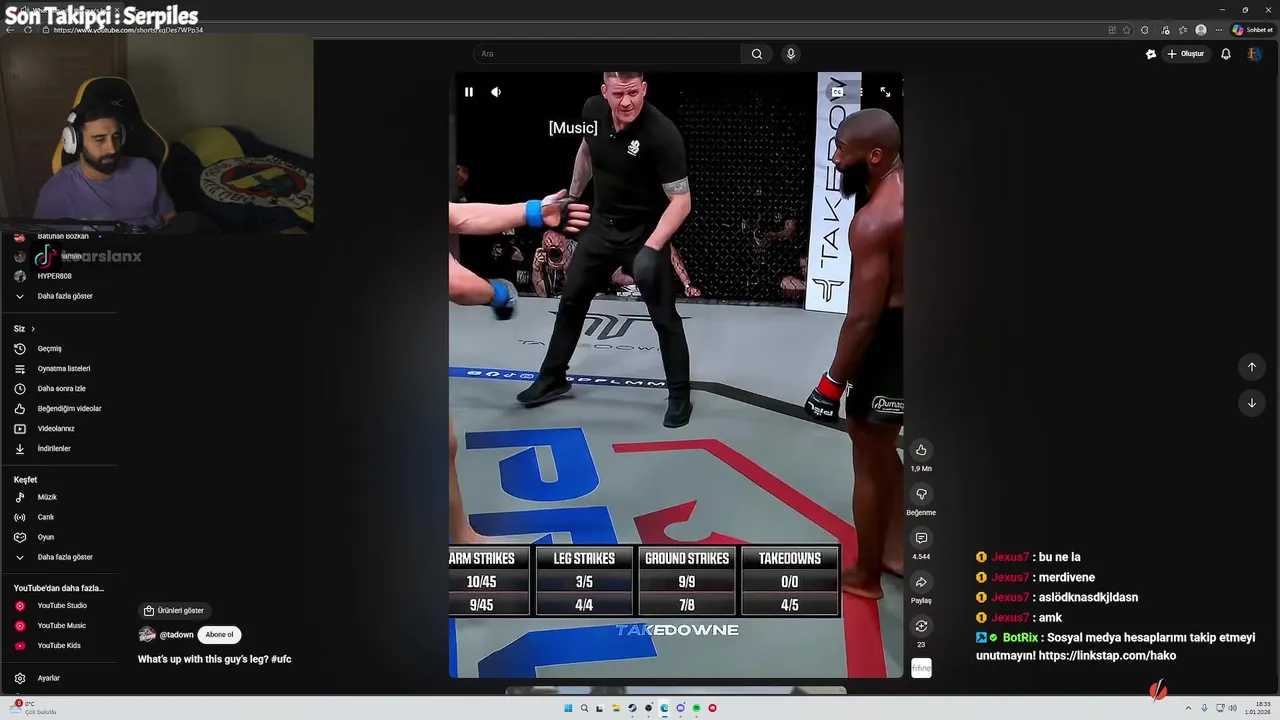The height and width of the screenshot is (720, 1280).
Task: Go to next Short with down arrow
Action: pos(1251,403)
